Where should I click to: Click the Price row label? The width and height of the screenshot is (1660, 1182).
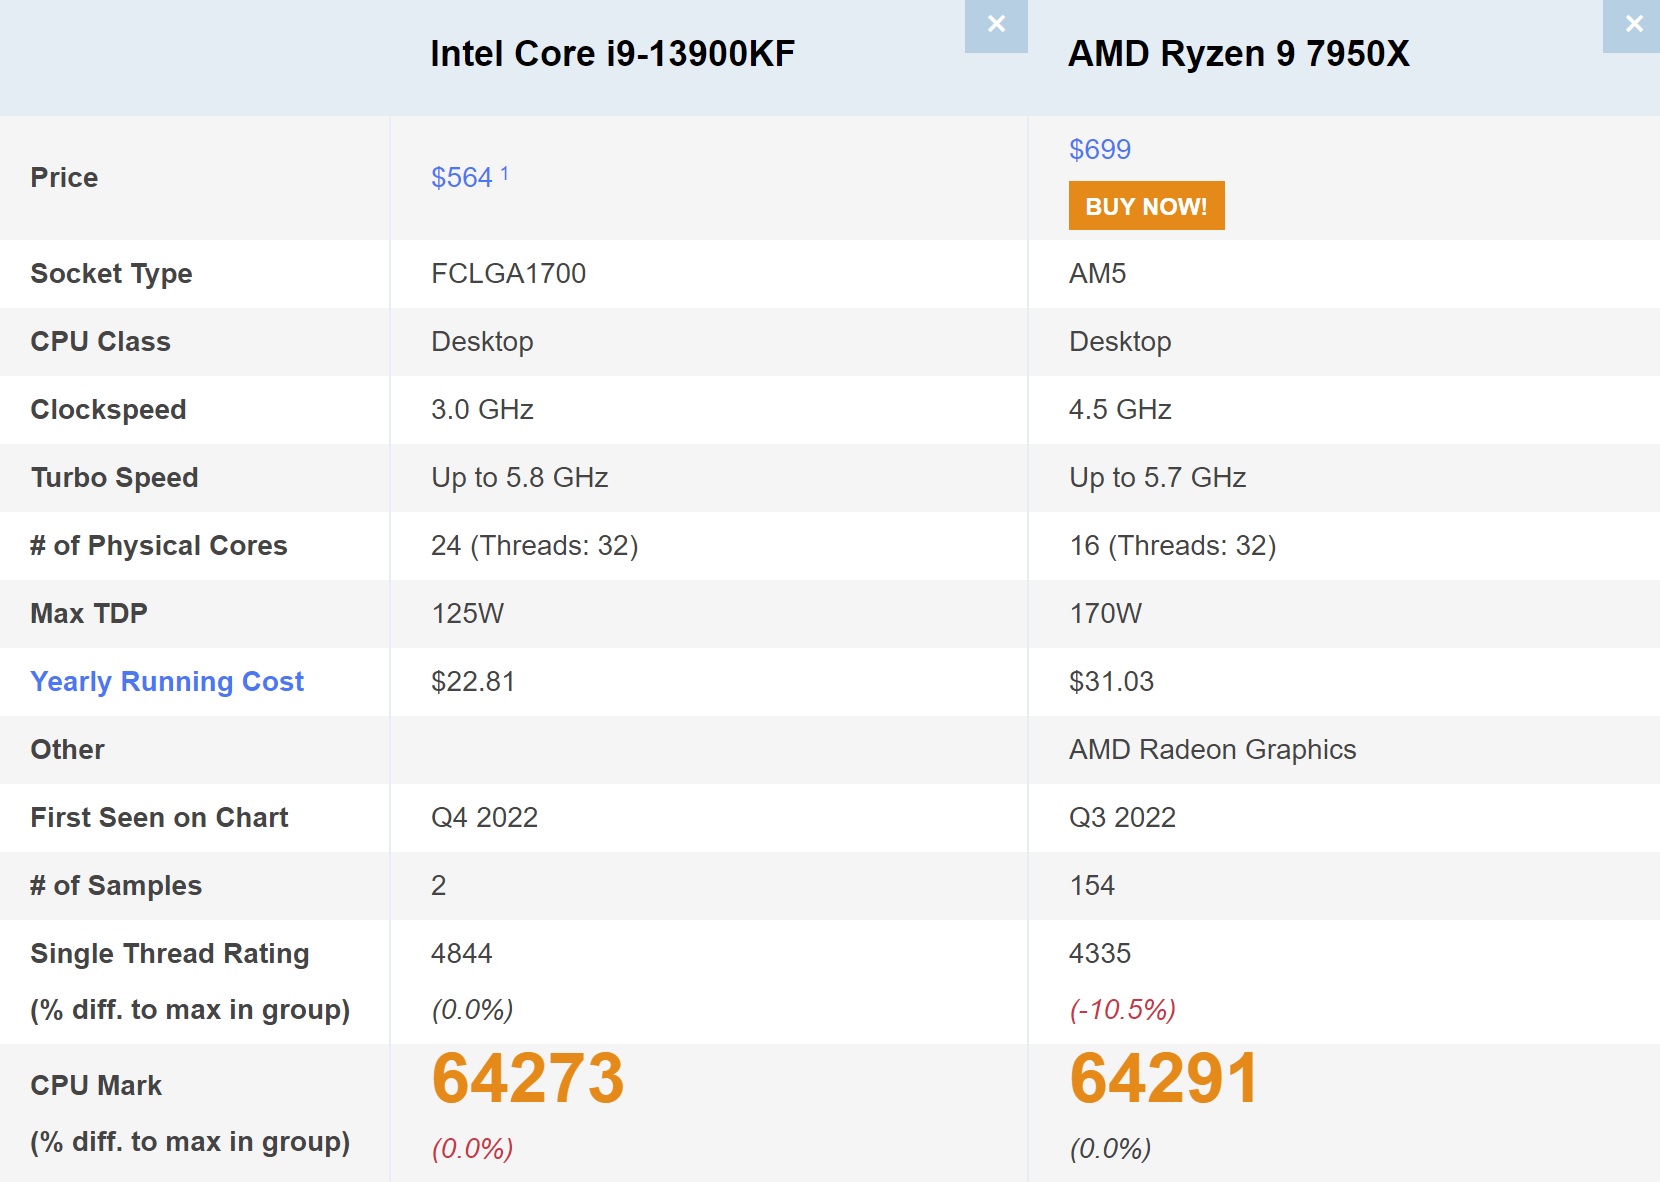(x=64, y=178)
